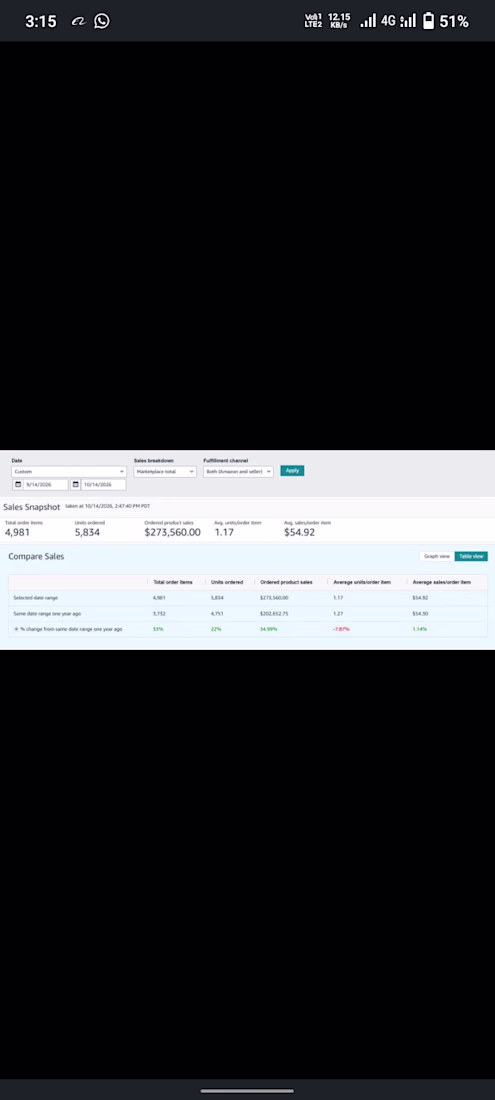Screen dimensions: 495x1100
Task: Click the Sales Snapshot heading
Action: tap(32, 507)
